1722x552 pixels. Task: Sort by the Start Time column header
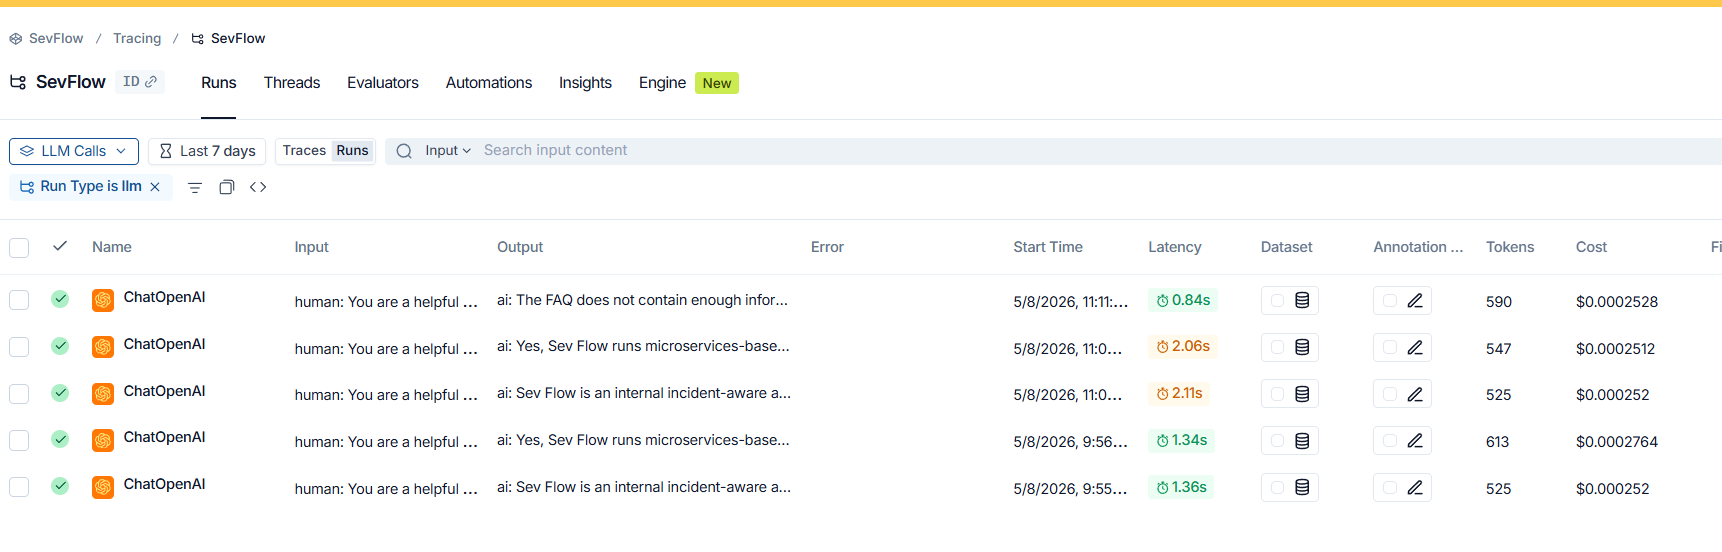click(1048, 247)
